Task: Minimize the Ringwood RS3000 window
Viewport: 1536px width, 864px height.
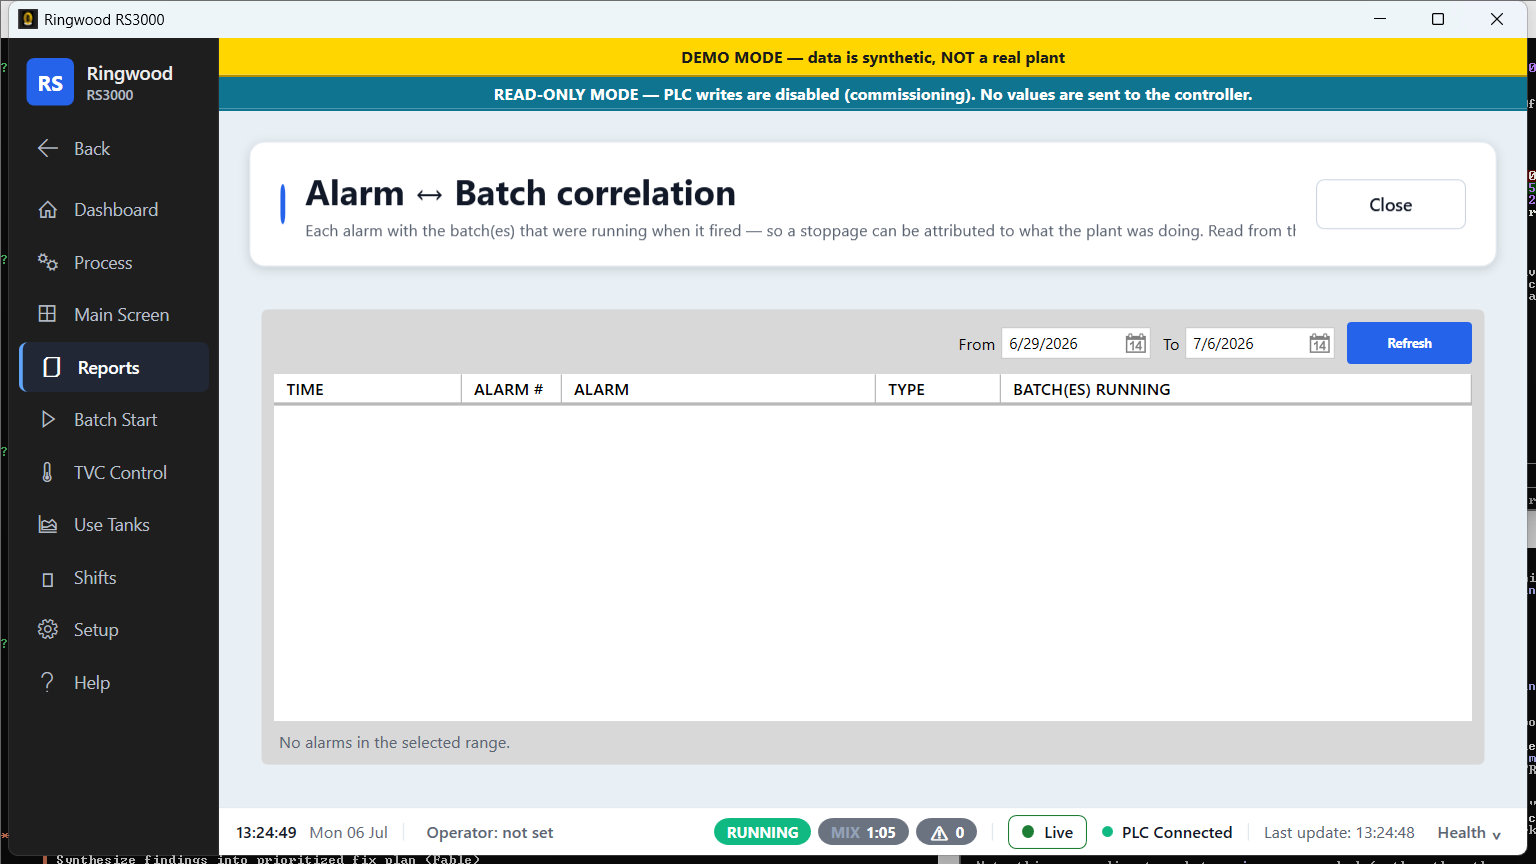Action: point(1380,19)
